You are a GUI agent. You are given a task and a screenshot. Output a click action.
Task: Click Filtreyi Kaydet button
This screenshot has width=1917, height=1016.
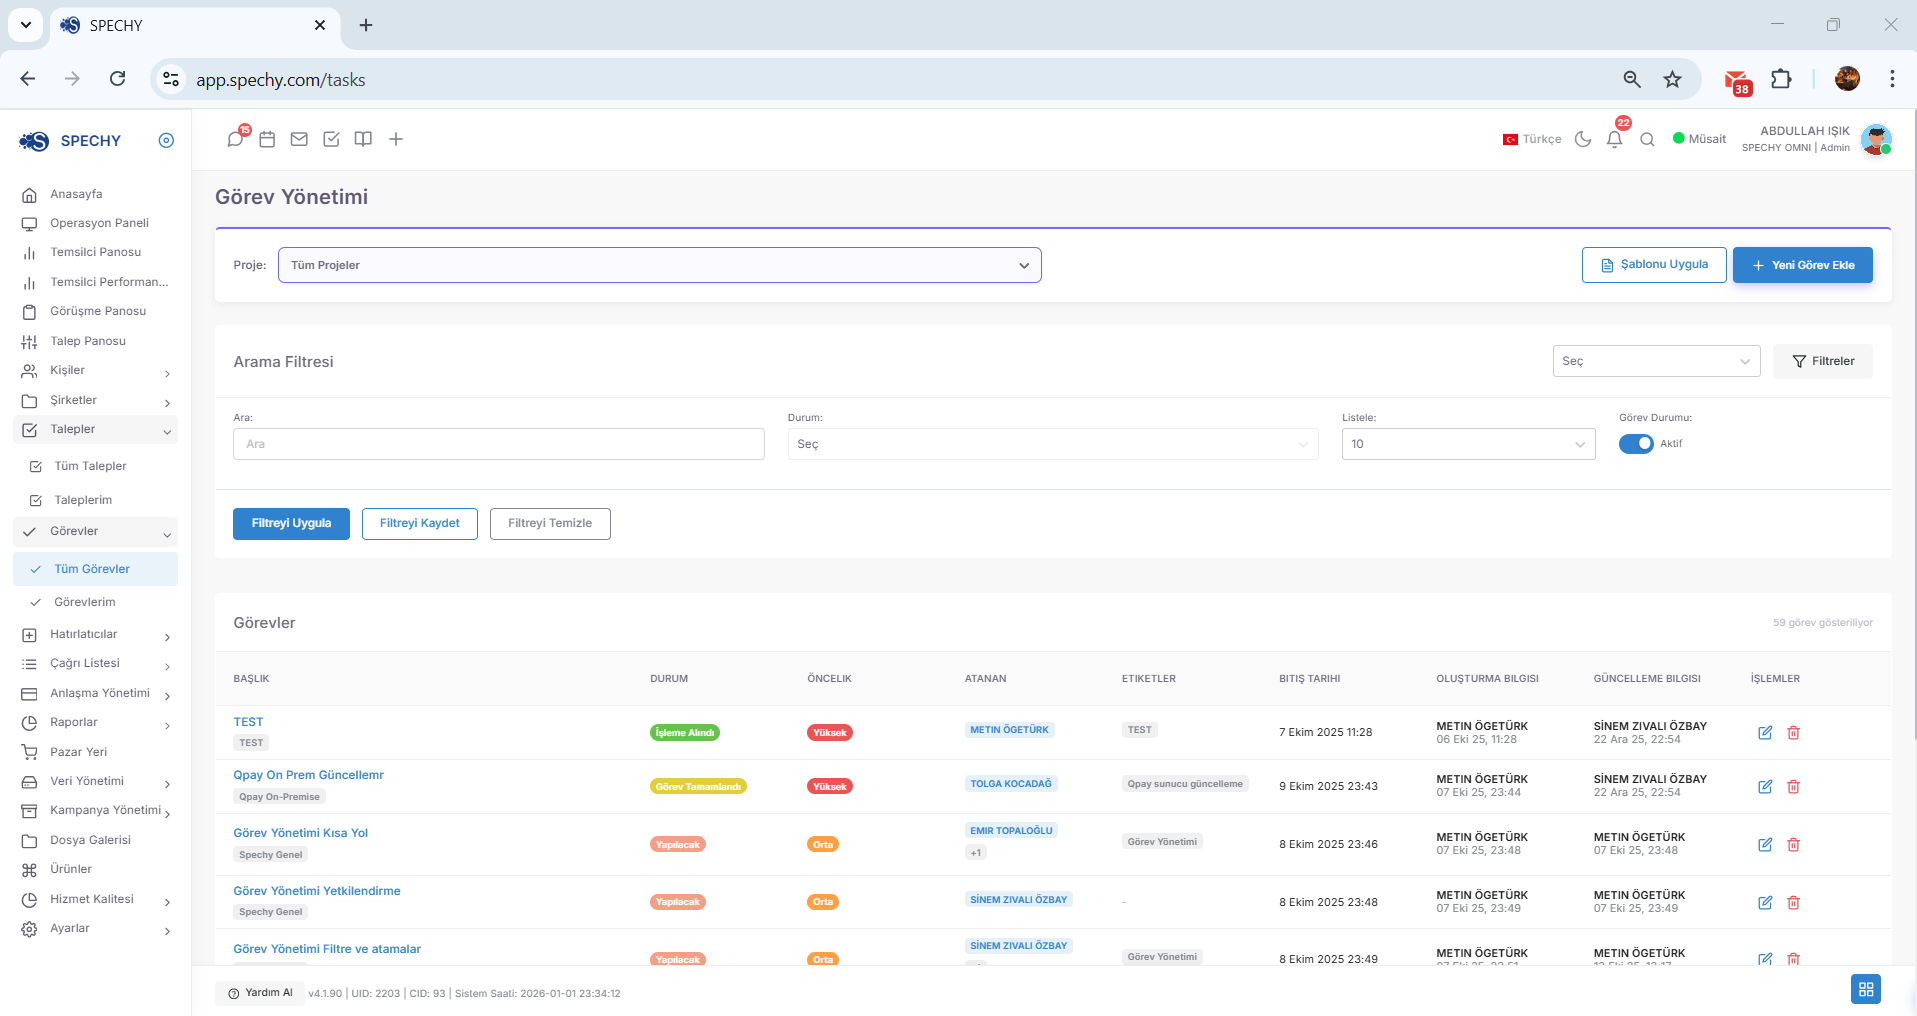tap(420, 524)
